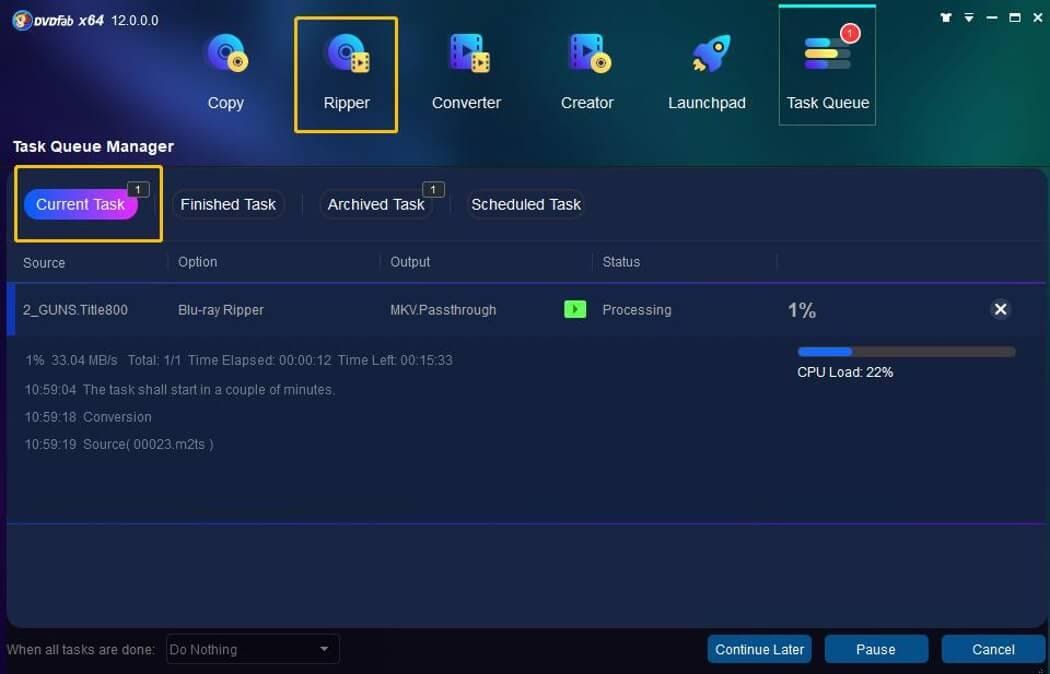
Task: Cancel the 2_GUNS.Title800 task
Action: pyautogui.click(x=1000, y=309)
